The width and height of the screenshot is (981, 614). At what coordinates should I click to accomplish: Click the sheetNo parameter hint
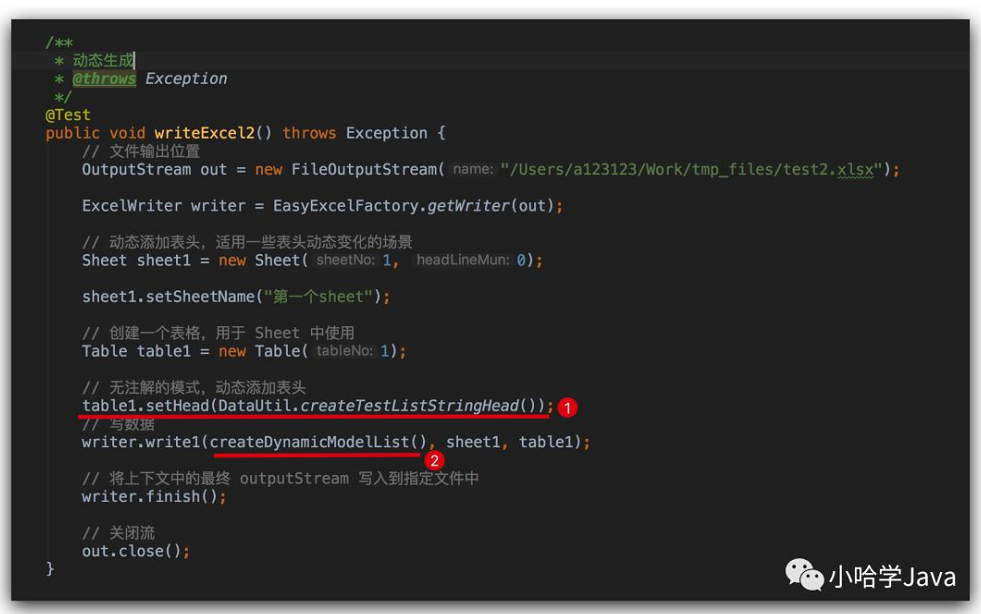(x=345, y=260)
